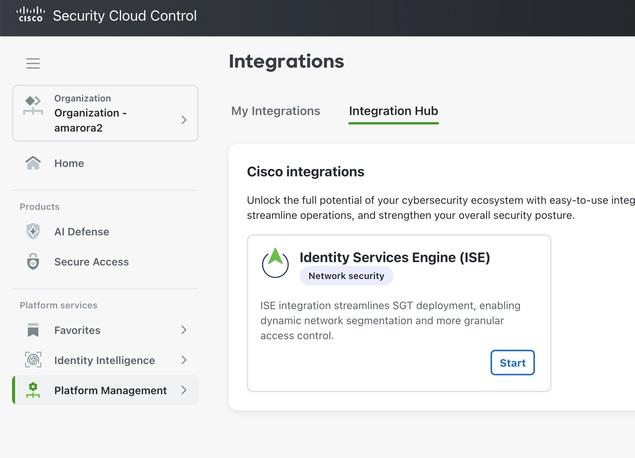635x458 pixels.
Task: Expand the Identity Intelligence chevron
Action: [x=184, y=360]
